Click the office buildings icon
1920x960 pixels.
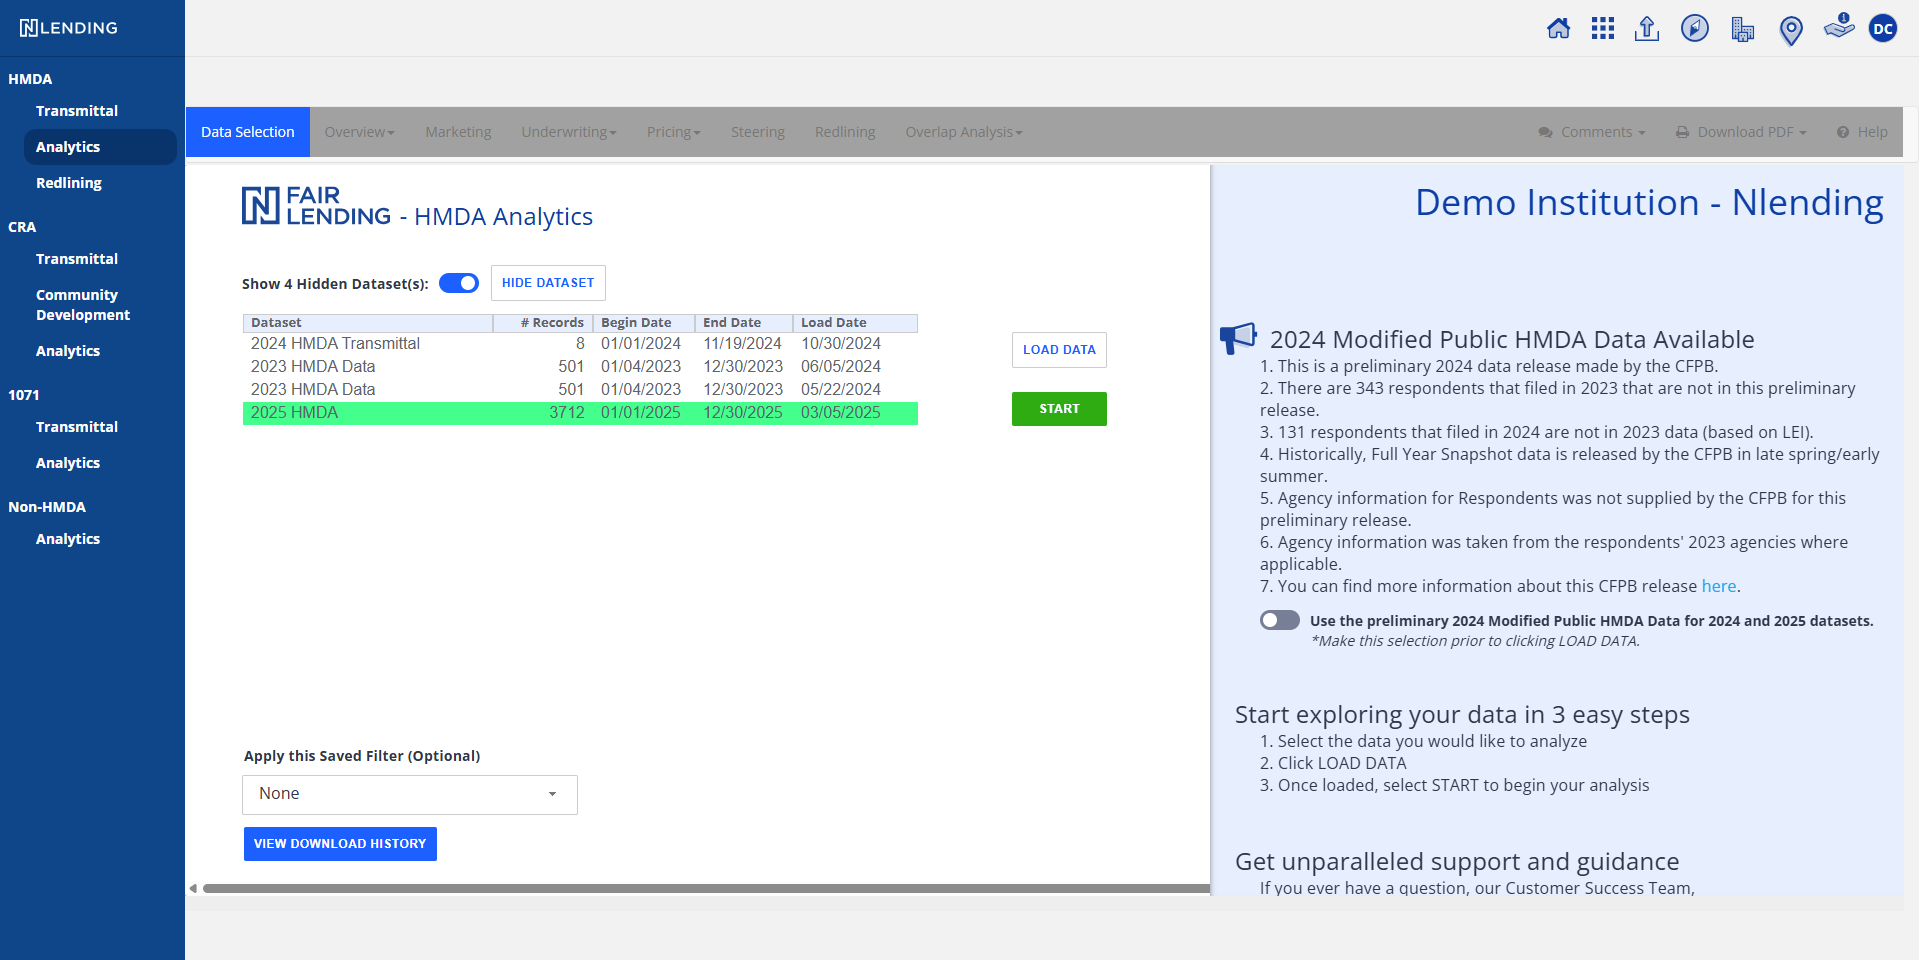(1743, 29)
